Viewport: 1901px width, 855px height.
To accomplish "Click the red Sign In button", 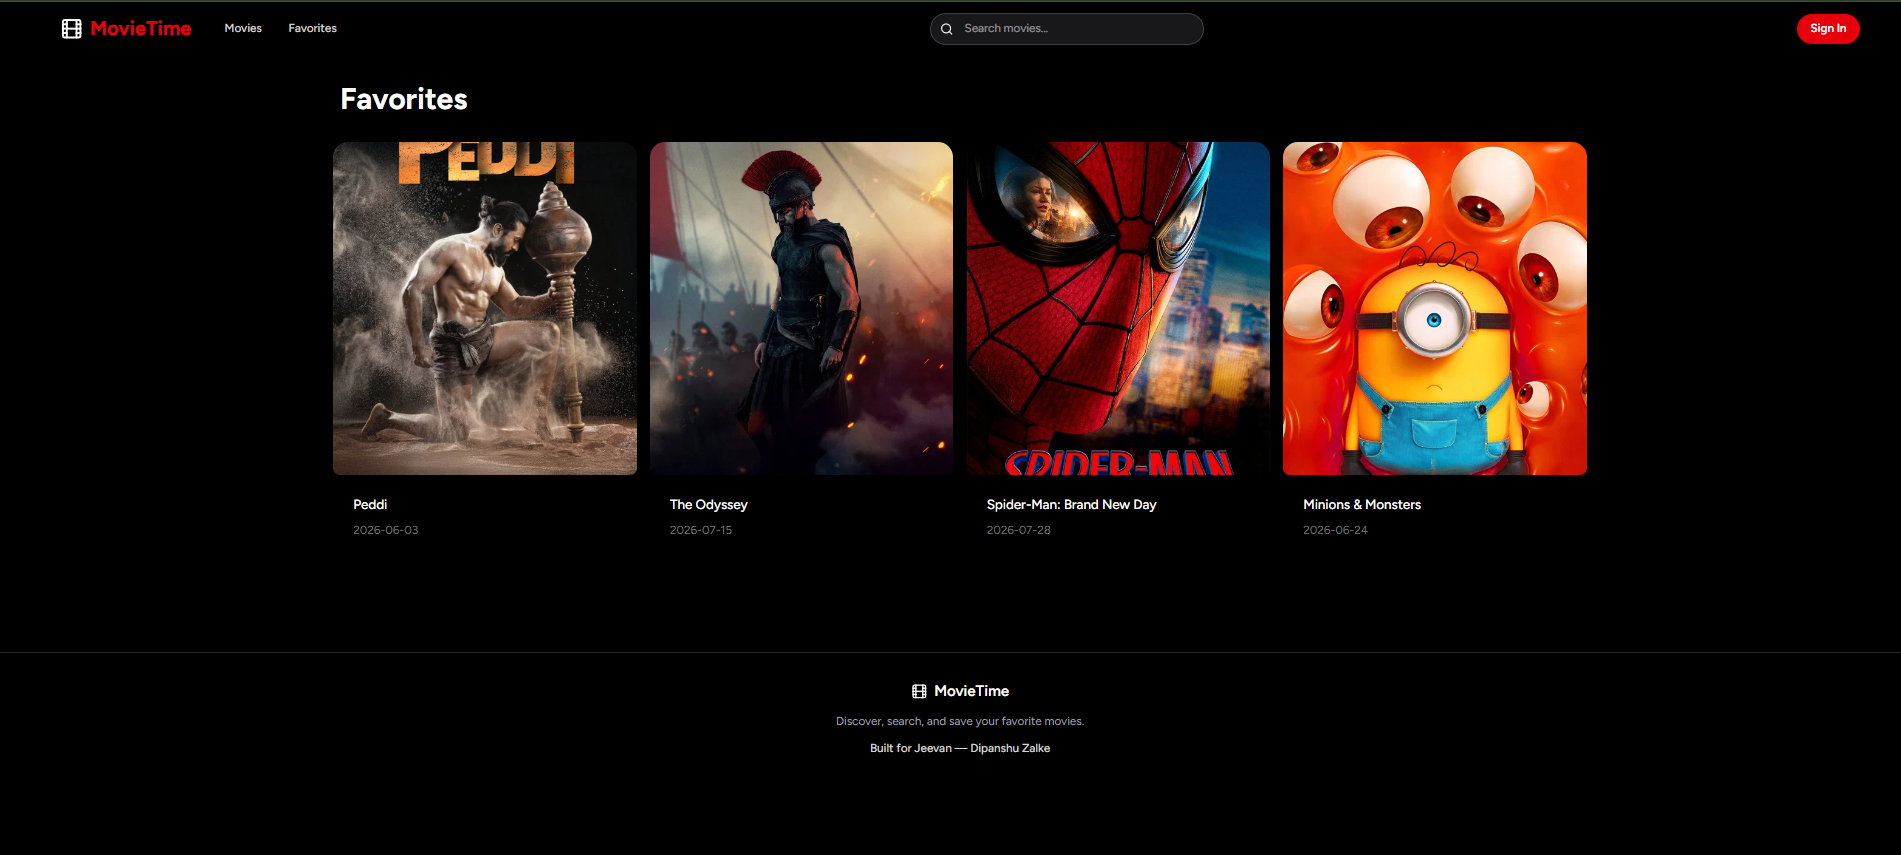I will pyautogui.click(x=1828, y=29).
